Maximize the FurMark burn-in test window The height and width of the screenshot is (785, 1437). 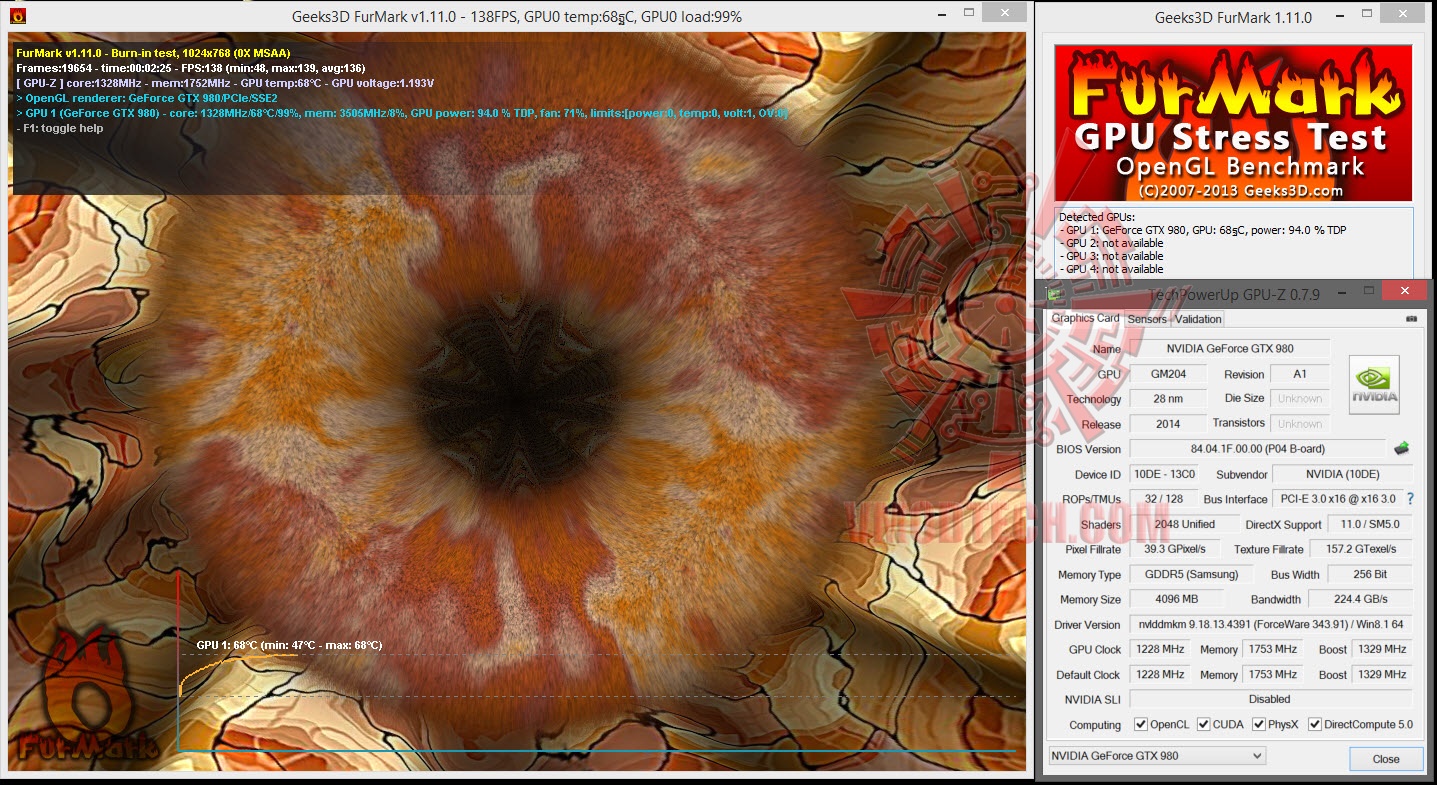tap(969, 13)
